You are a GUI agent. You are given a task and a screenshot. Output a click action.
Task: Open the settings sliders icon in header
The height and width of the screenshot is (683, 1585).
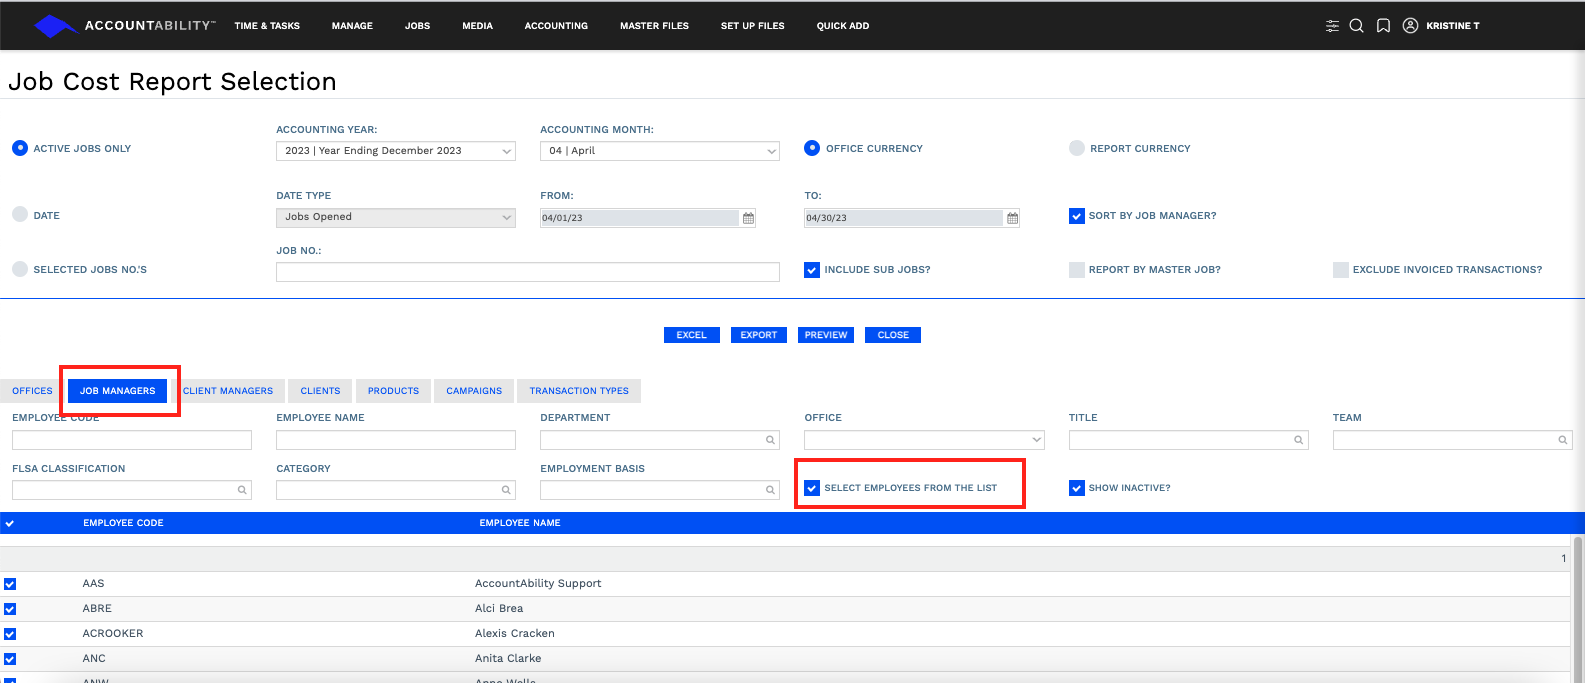click(1332, 26)
